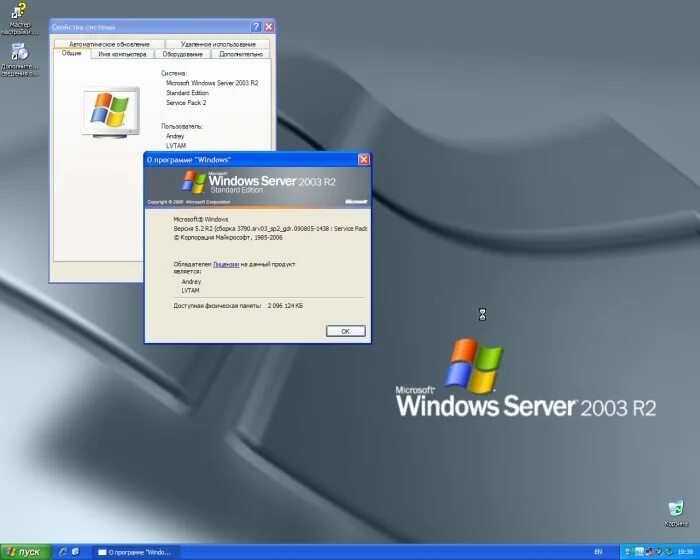Click the Show Desktop quick launch icon
The width and height of the screenshot is (700, 560).
tap(75, 552)
